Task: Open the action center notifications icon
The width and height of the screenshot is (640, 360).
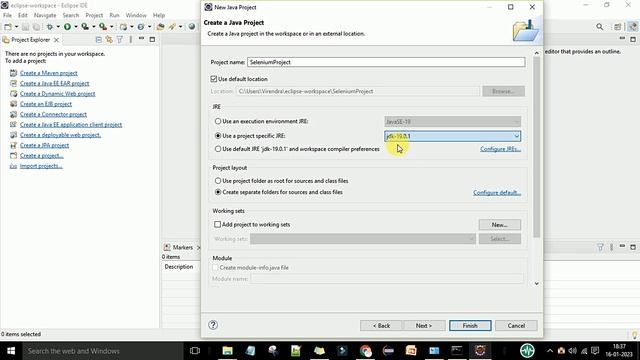Action: (595, 351)
